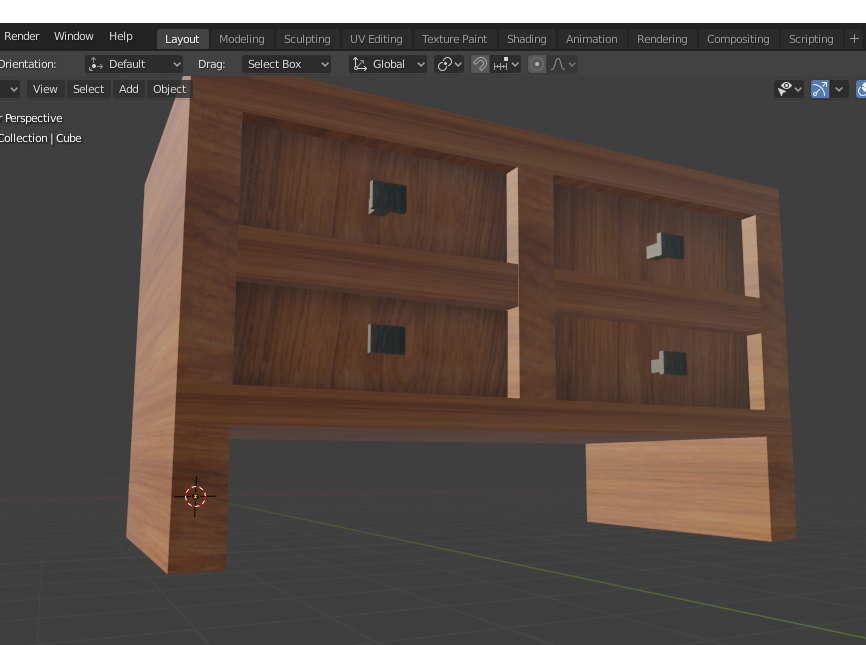The width and height of the screenshot is (866, 645).
Task: Click the 'Perspective' viewport label
Action: [x=33, y=118]
